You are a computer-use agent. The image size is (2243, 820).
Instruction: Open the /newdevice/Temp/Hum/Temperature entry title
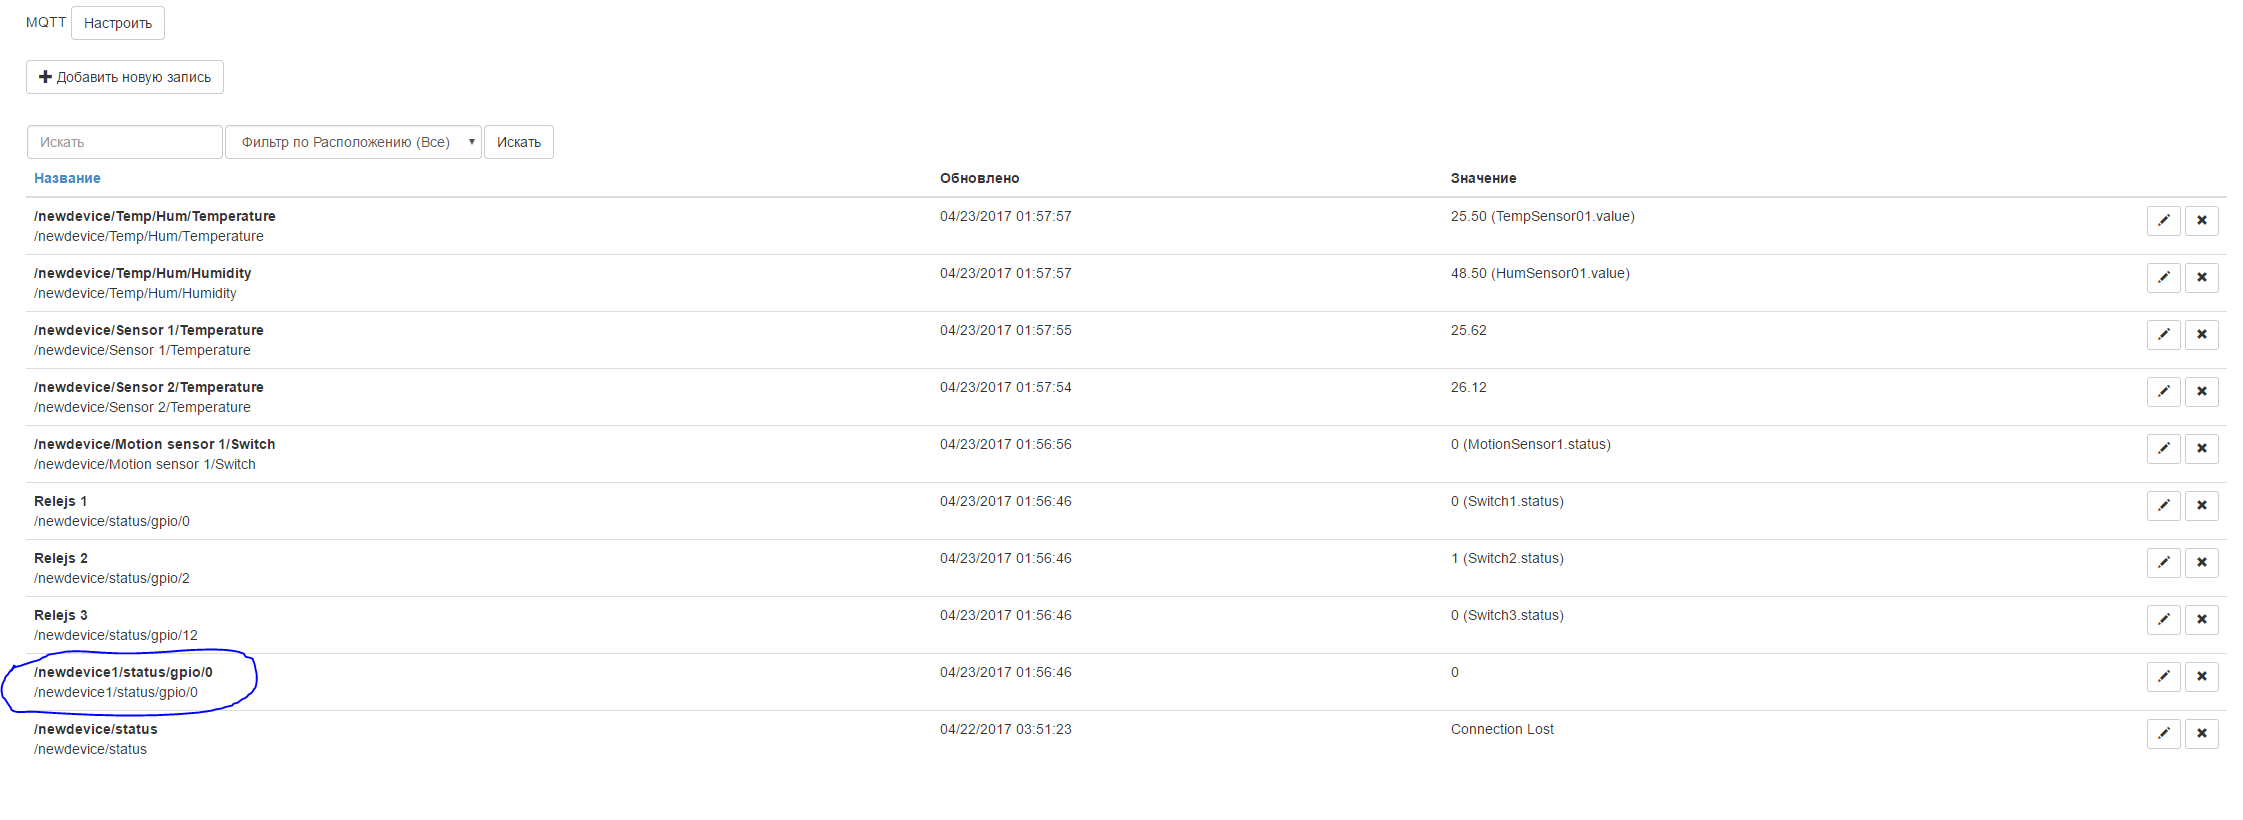click(x=154, y=216)
